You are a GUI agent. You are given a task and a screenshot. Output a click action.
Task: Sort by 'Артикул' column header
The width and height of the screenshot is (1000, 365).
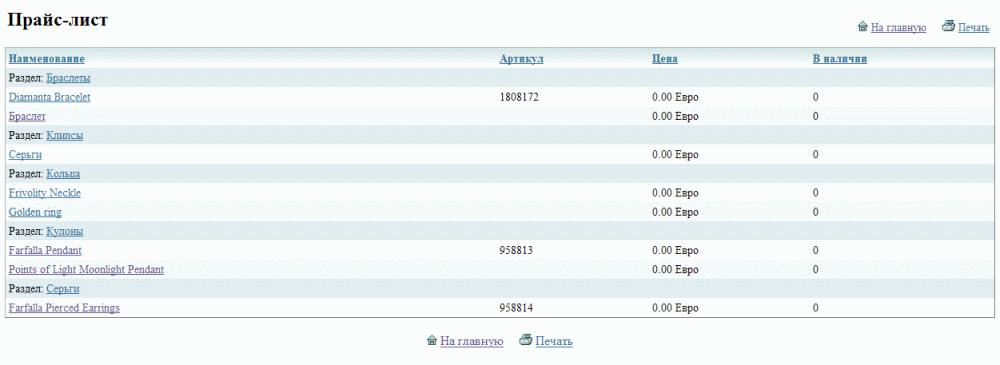click(521, 59)
